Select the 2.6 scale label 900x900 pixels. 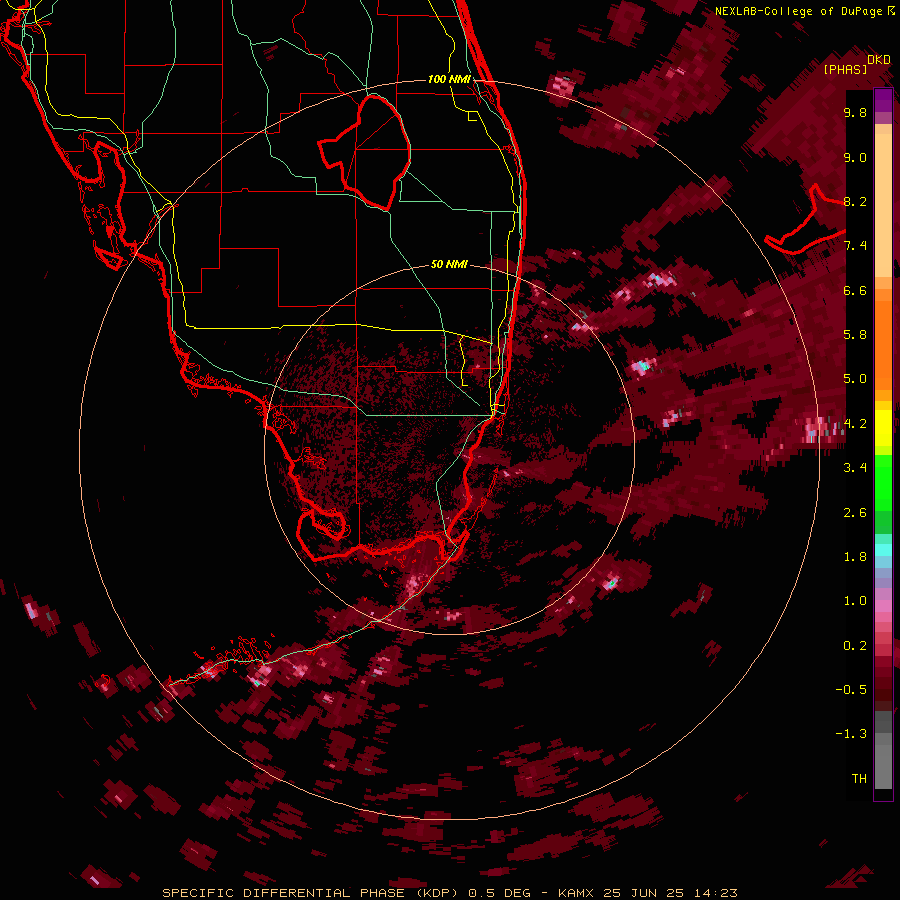tap(855, 513)
